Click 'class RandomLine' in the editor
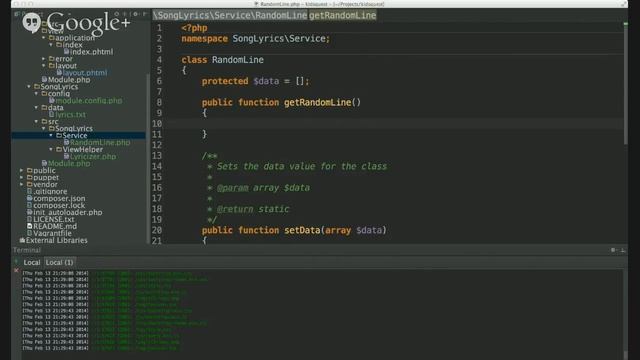Screen dimensions: 640x360 coord(222,60)
